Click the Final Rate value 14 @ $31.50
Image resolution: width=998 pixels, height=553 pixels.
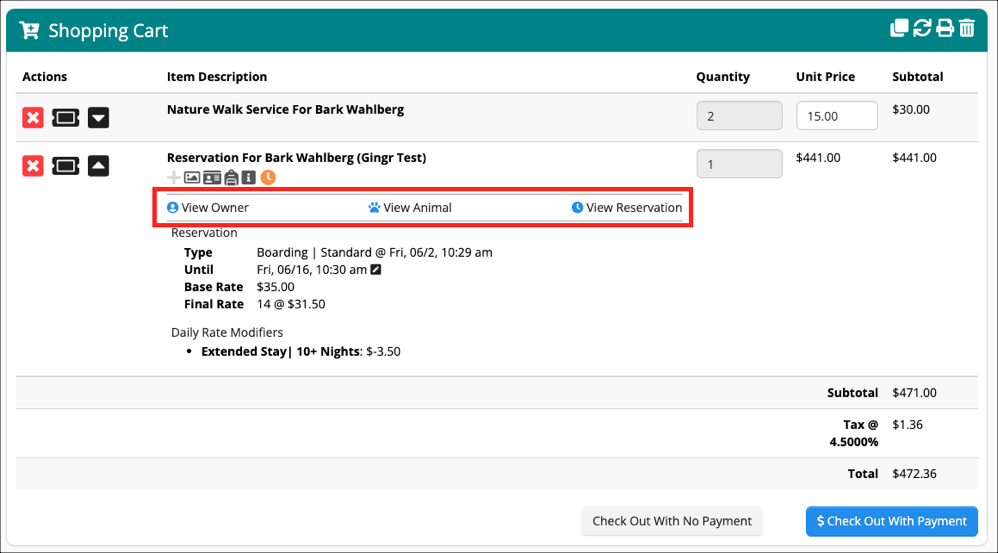pos(291,304)
